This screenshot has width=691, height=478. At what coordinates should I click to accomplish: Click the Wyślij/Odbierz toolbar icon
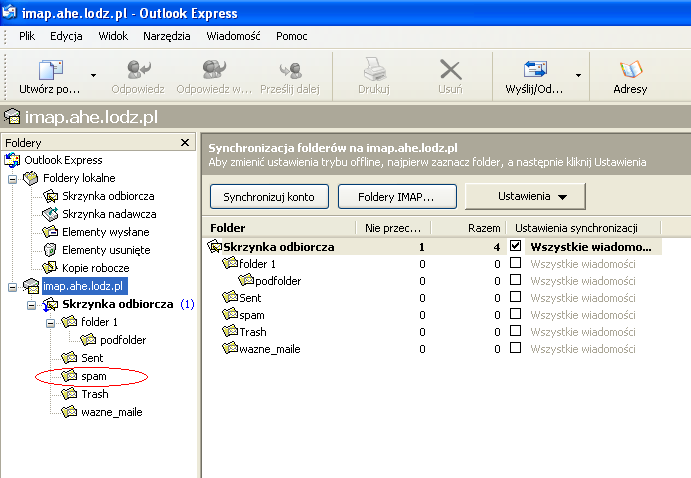(535, 70)
